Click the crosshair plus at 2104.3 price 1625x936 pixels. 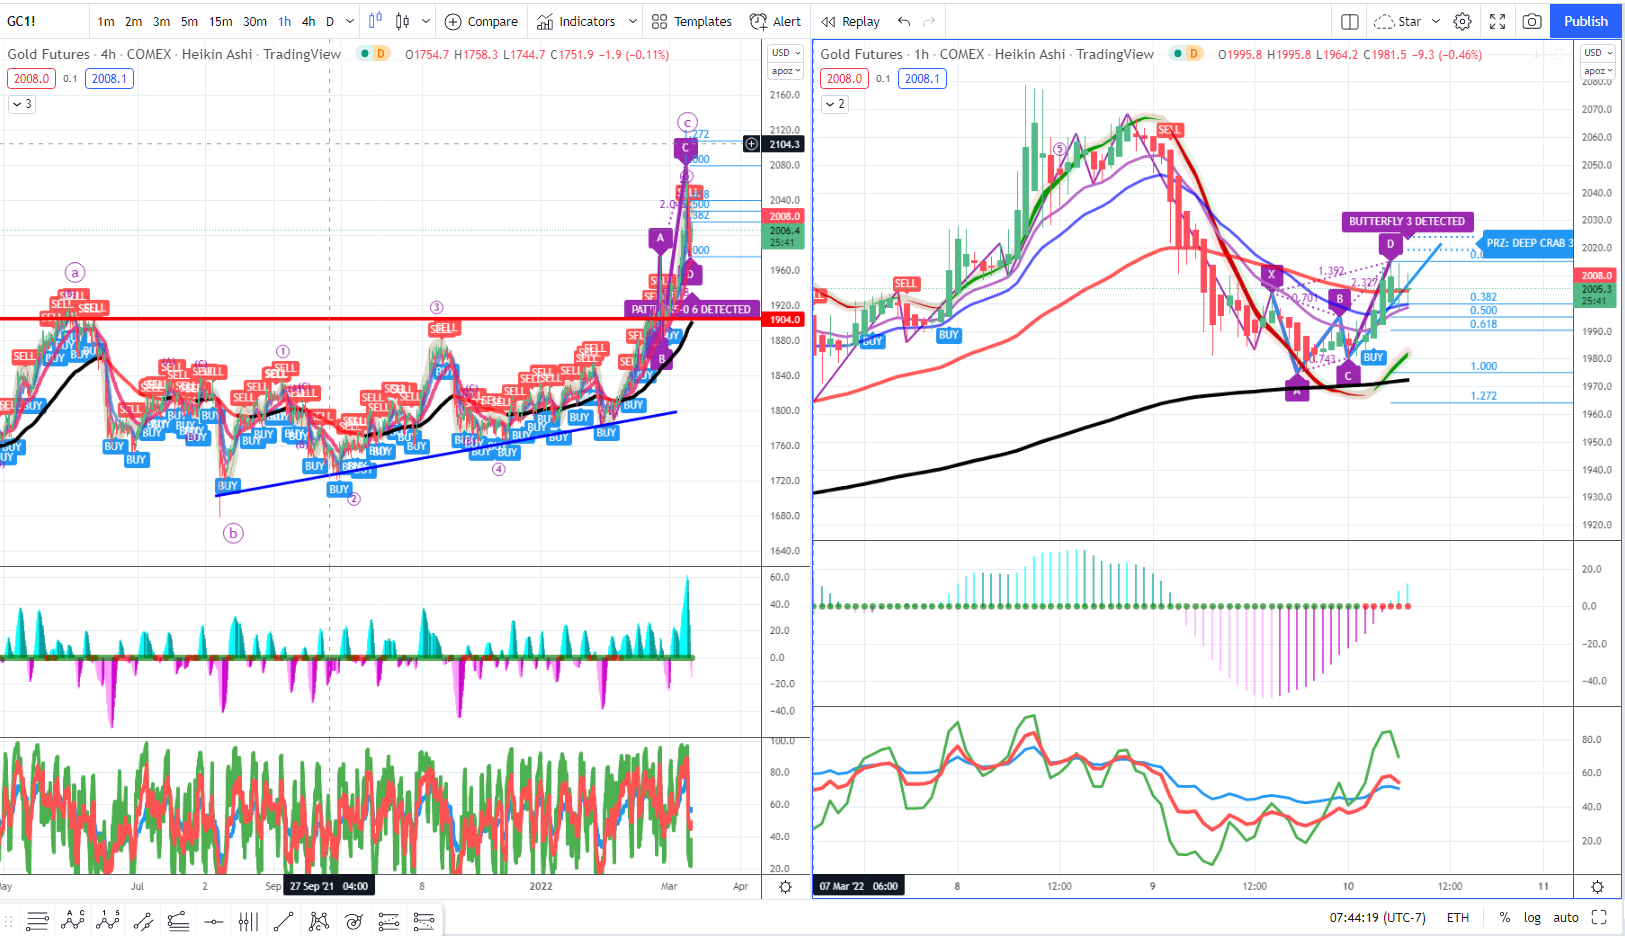[751, 144]
